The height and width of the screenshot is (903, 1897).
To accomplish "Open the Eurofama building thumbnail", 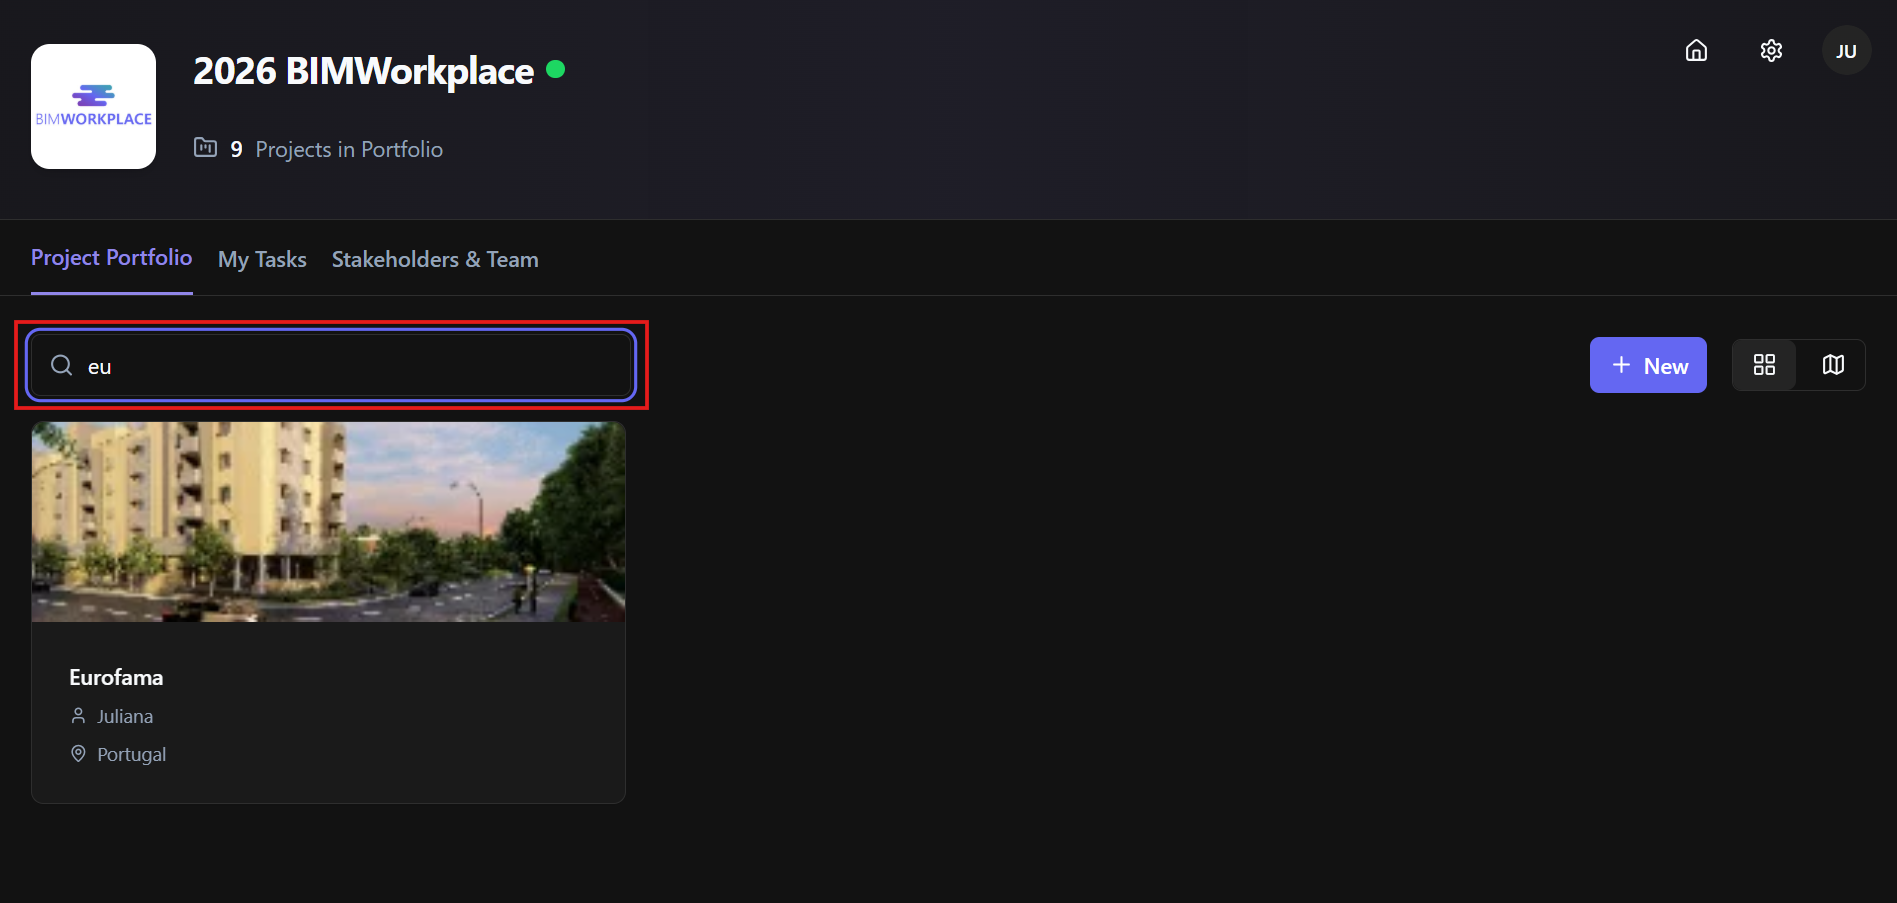I will tap(328, 521).
